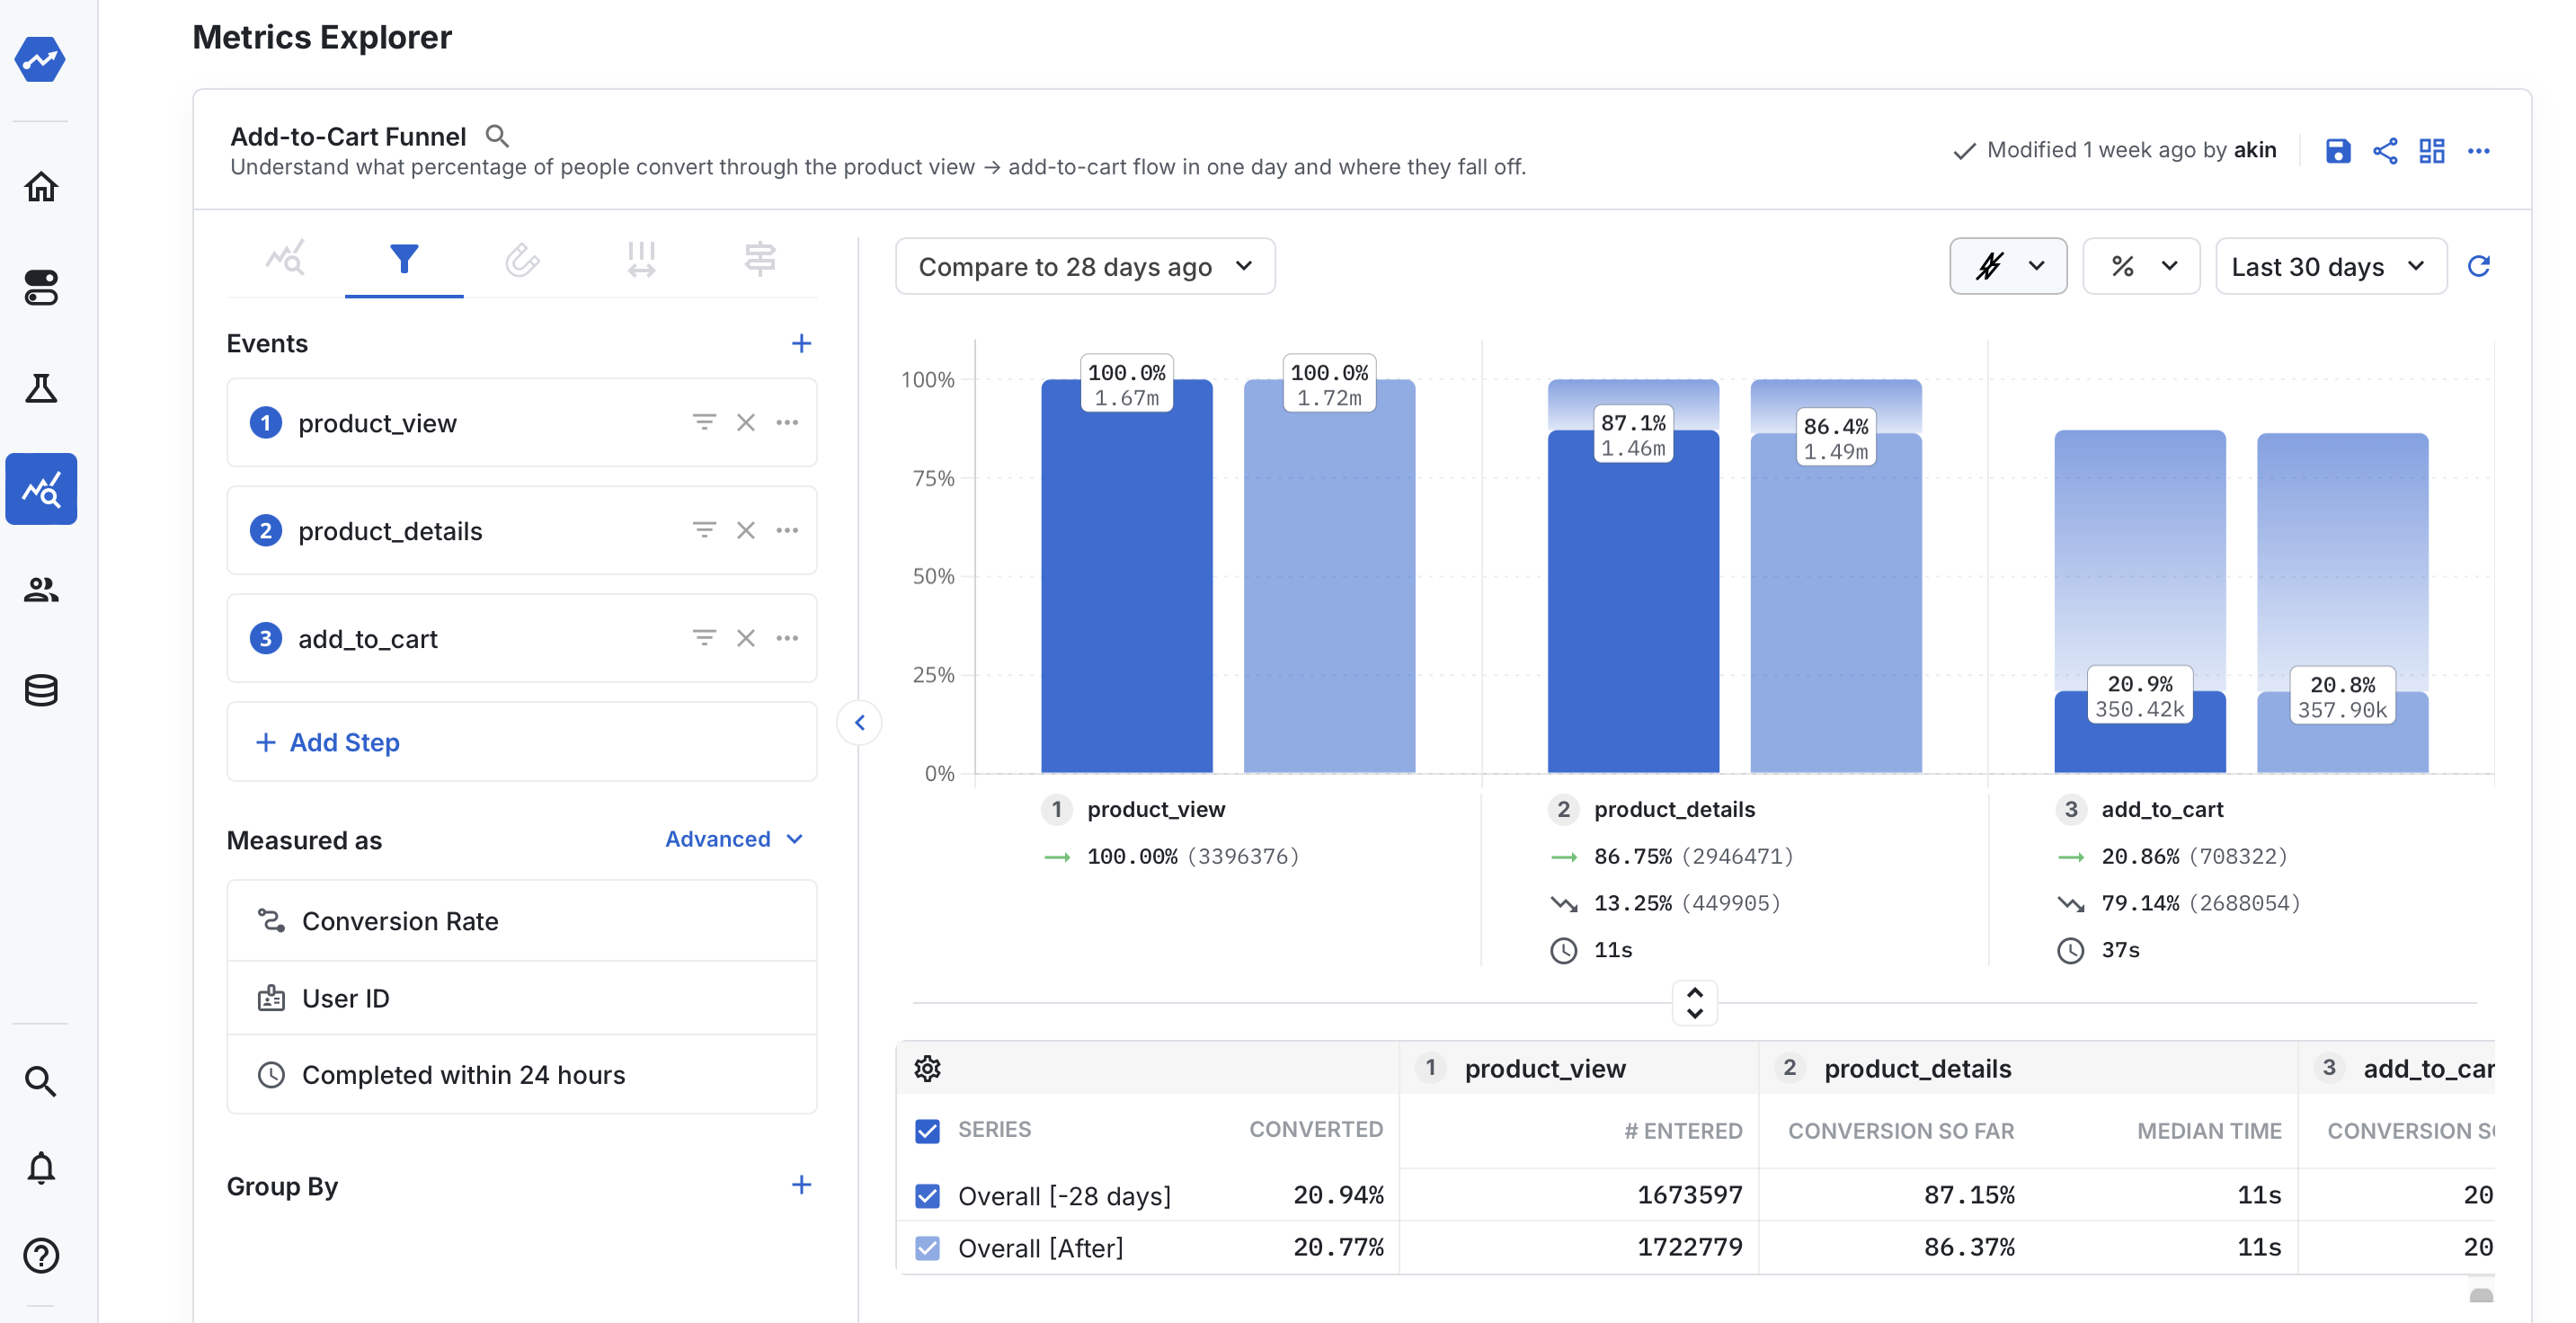Click the MEDIAN TIME column header
The width and height of the screenshot is (2576, 1323).
click(2209, 1131)
